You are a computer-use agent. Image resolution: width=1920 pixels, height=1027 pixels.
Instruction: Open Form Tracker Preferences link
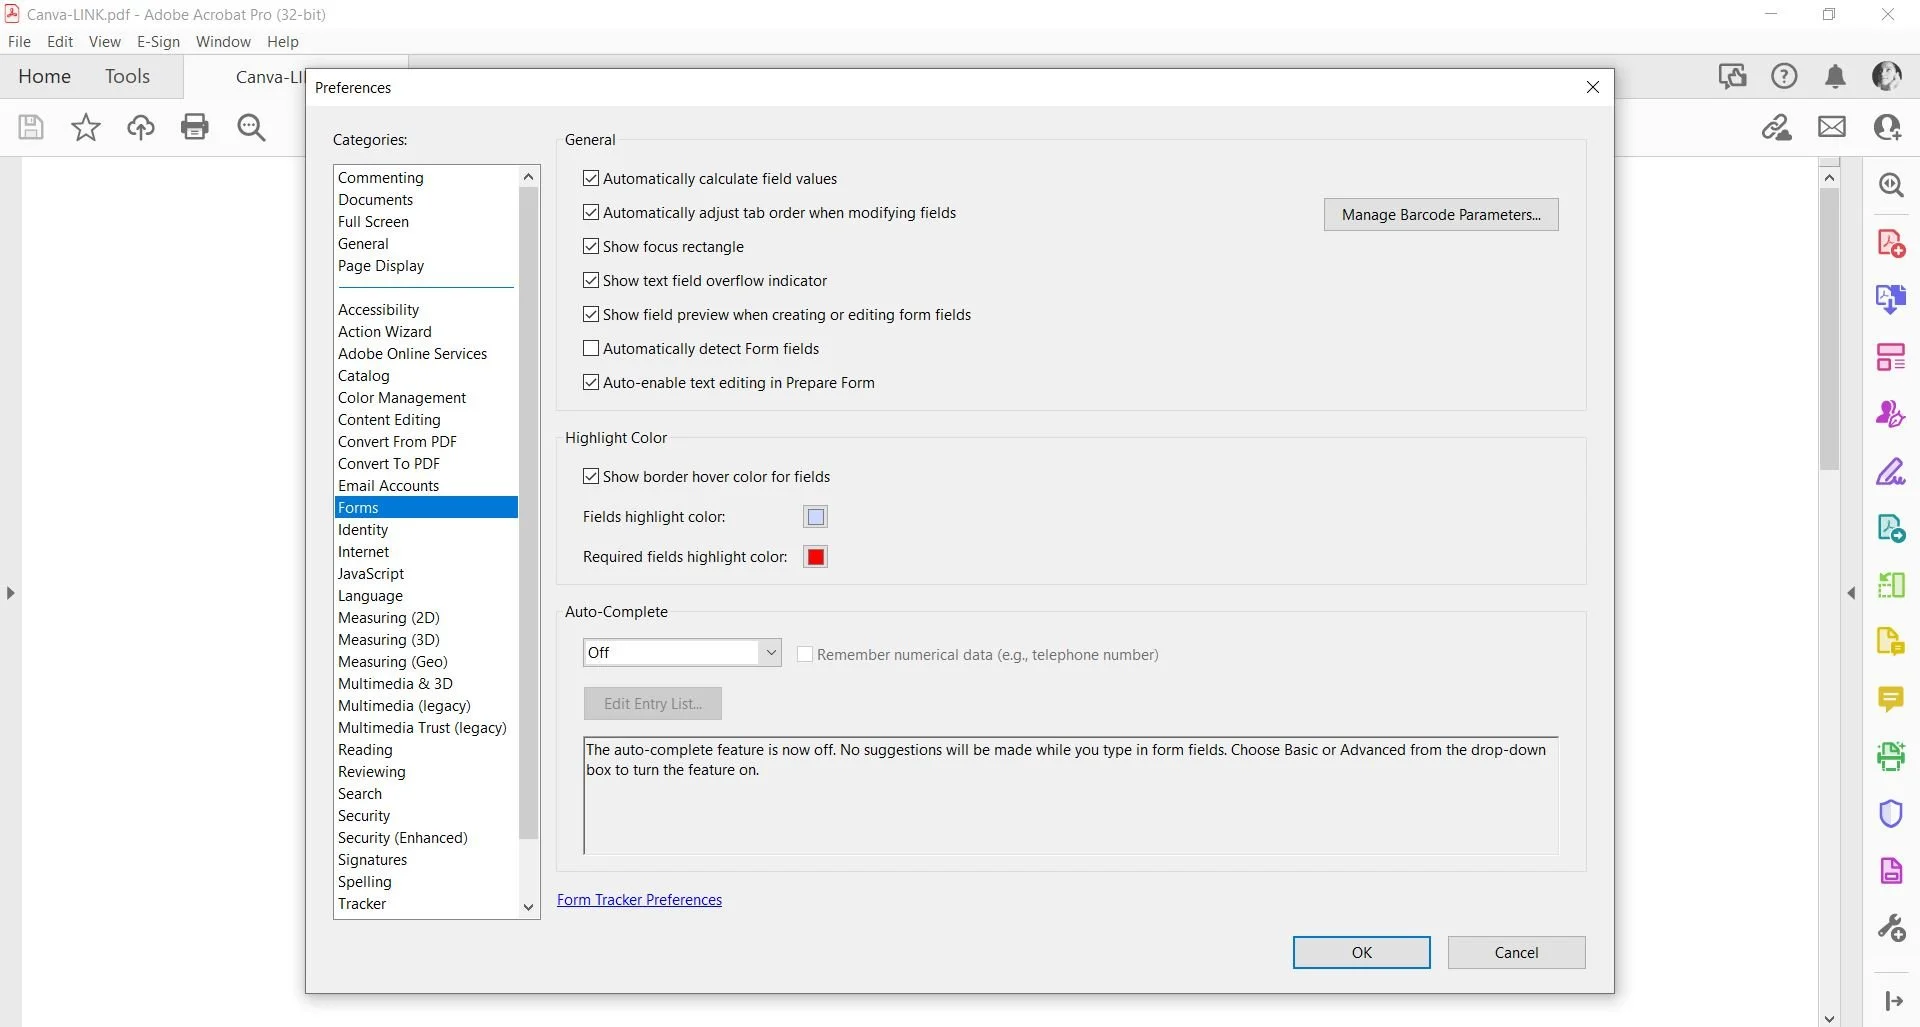tap(639, 899)
